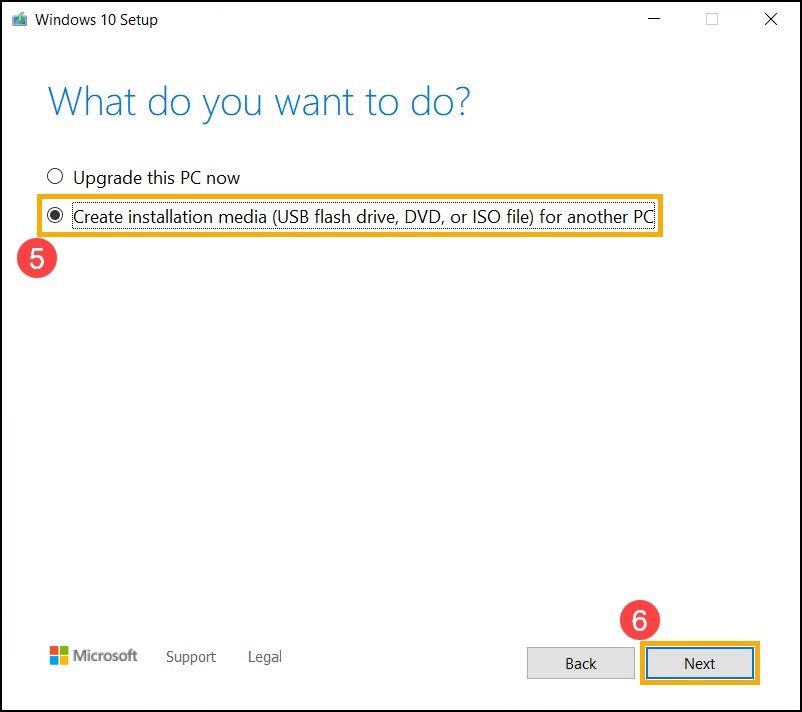Select the Media Creation Tool icon in the titlebar
Image resolution: width=802 pixels, height=712 pixels.
click(18, 18)
